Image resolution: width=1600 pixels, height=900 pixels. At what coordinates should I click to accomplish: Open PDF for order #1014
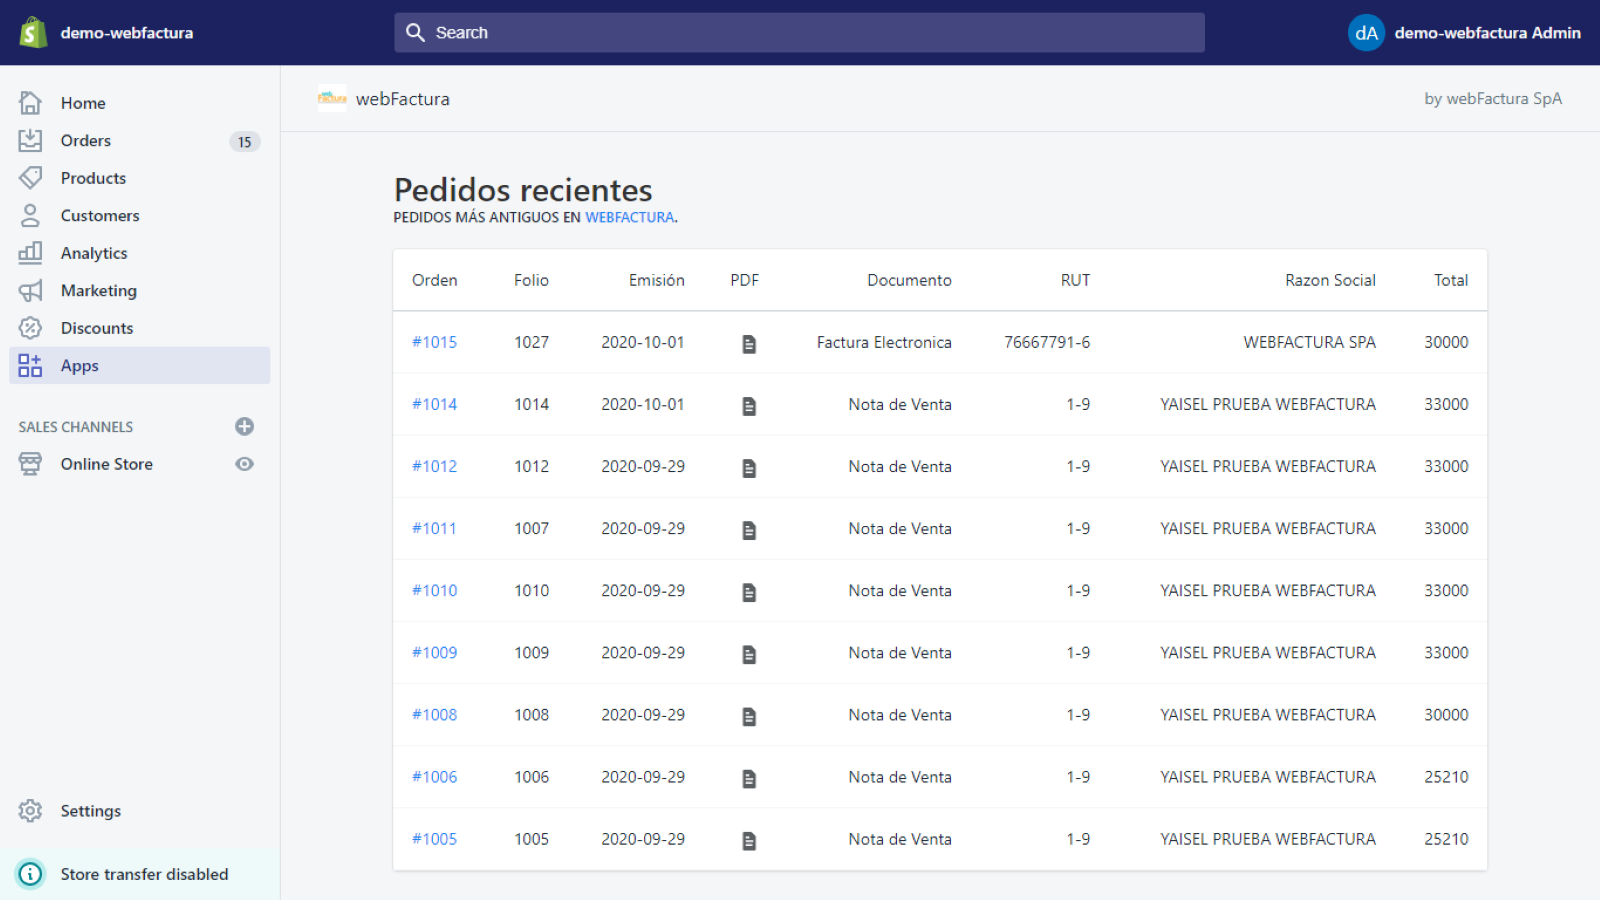pyautogui.click(x=749, y=406)
